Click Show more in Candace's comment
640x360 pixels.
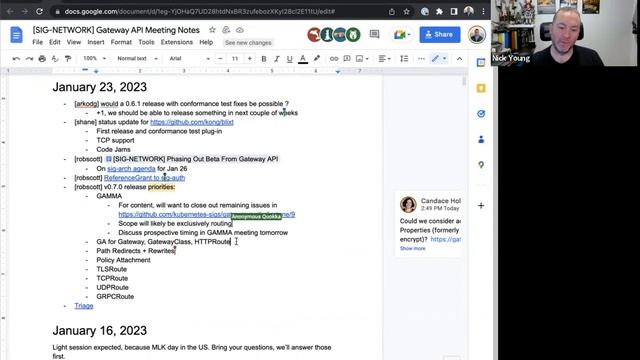pos(412,249)
